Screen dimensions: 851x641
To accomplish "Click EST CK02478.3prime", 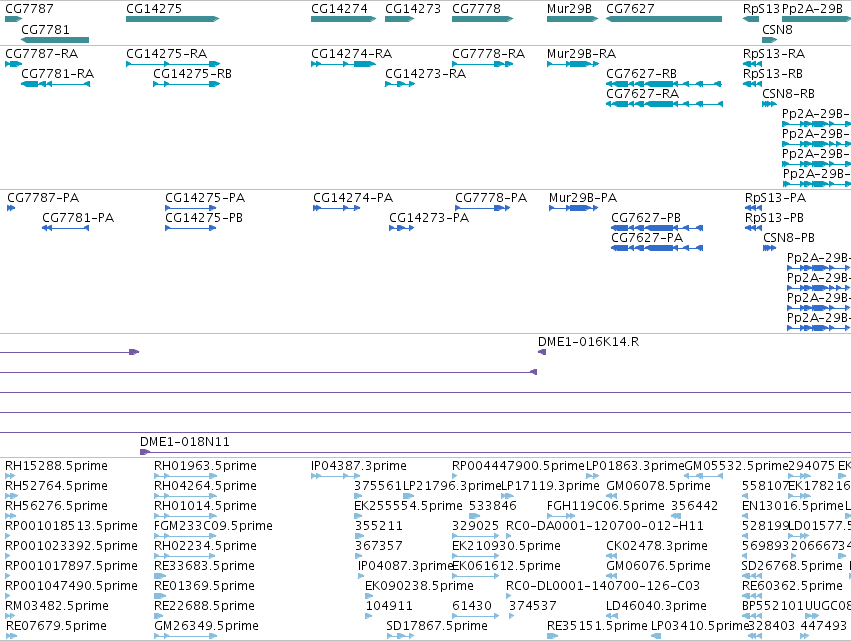I will pos(612,556).
